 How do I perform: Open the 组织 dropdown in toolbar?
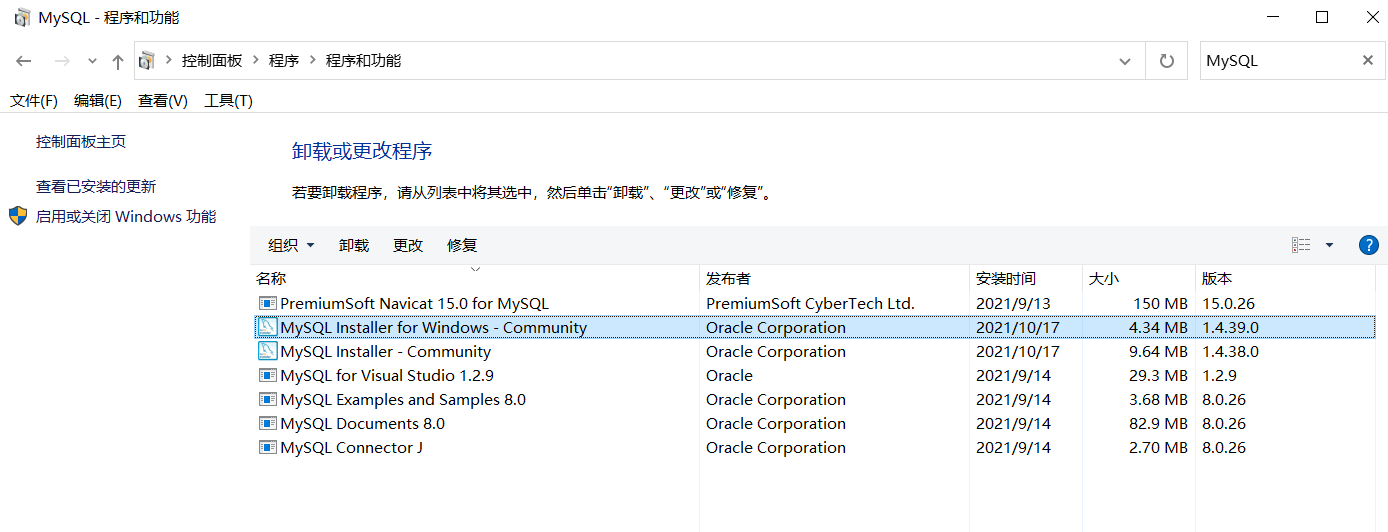[x=291, y=245]
